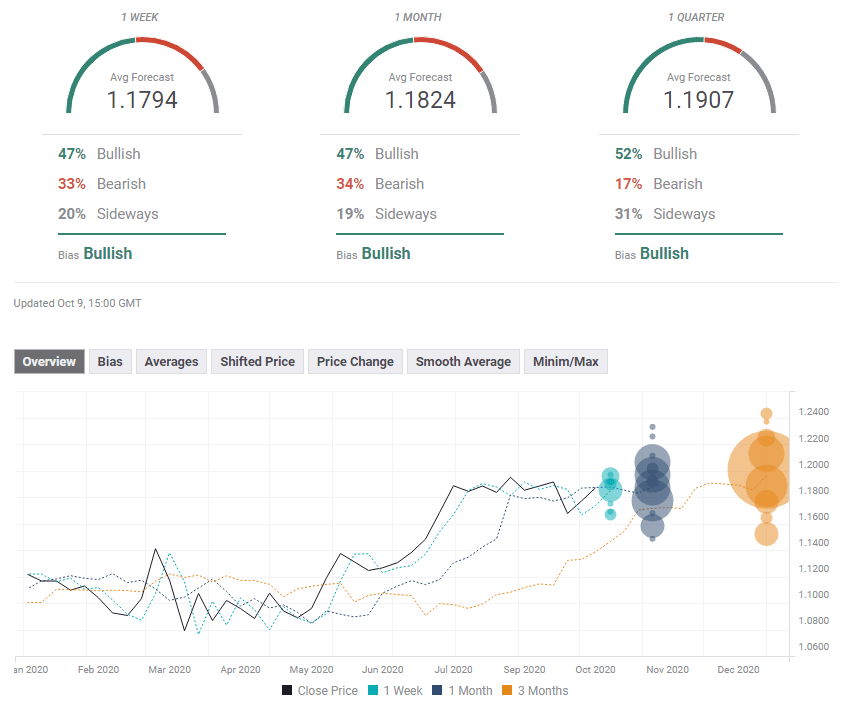This screenshot has width=851, height=703.
Task: Open the Bias chart tab
Action: (x=110, y=362)
